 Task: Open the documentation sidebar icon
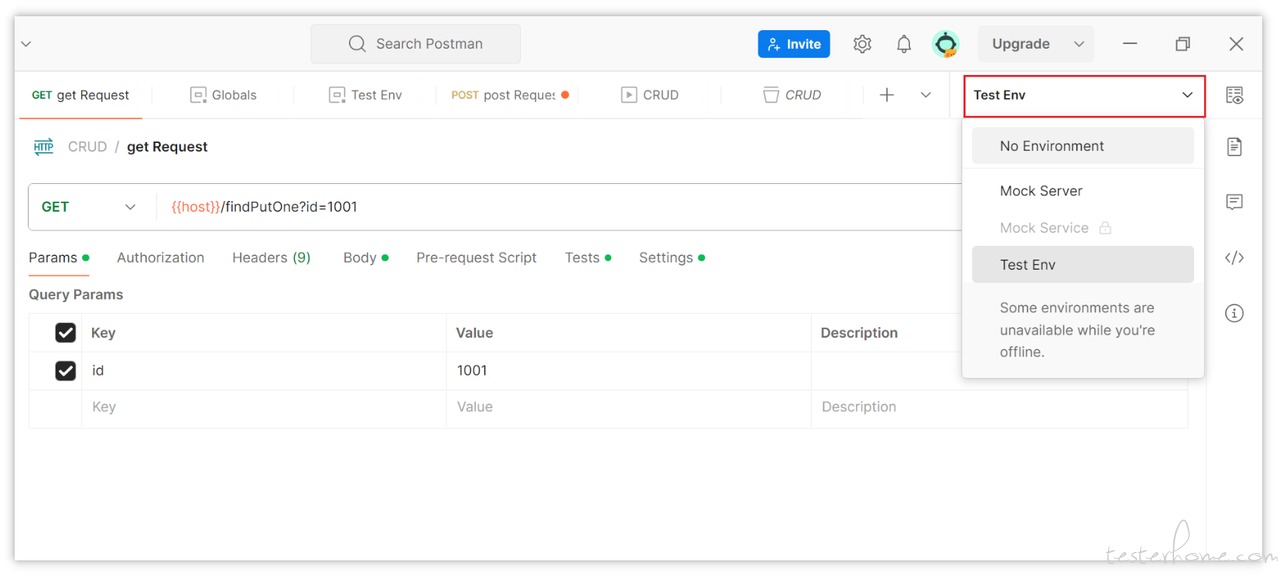[x=1235, y=147]
